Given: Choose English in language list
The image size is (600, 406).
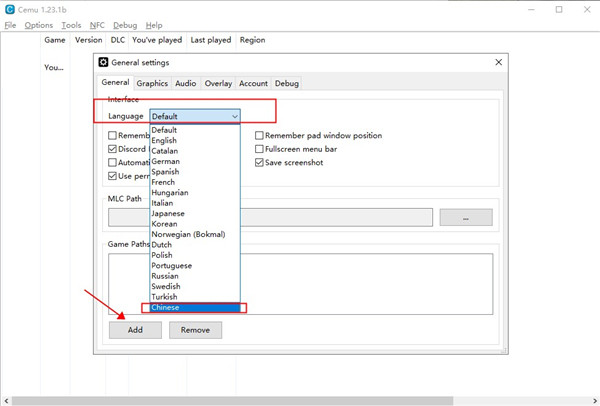Looking at the screenshot, I should 195,140.
